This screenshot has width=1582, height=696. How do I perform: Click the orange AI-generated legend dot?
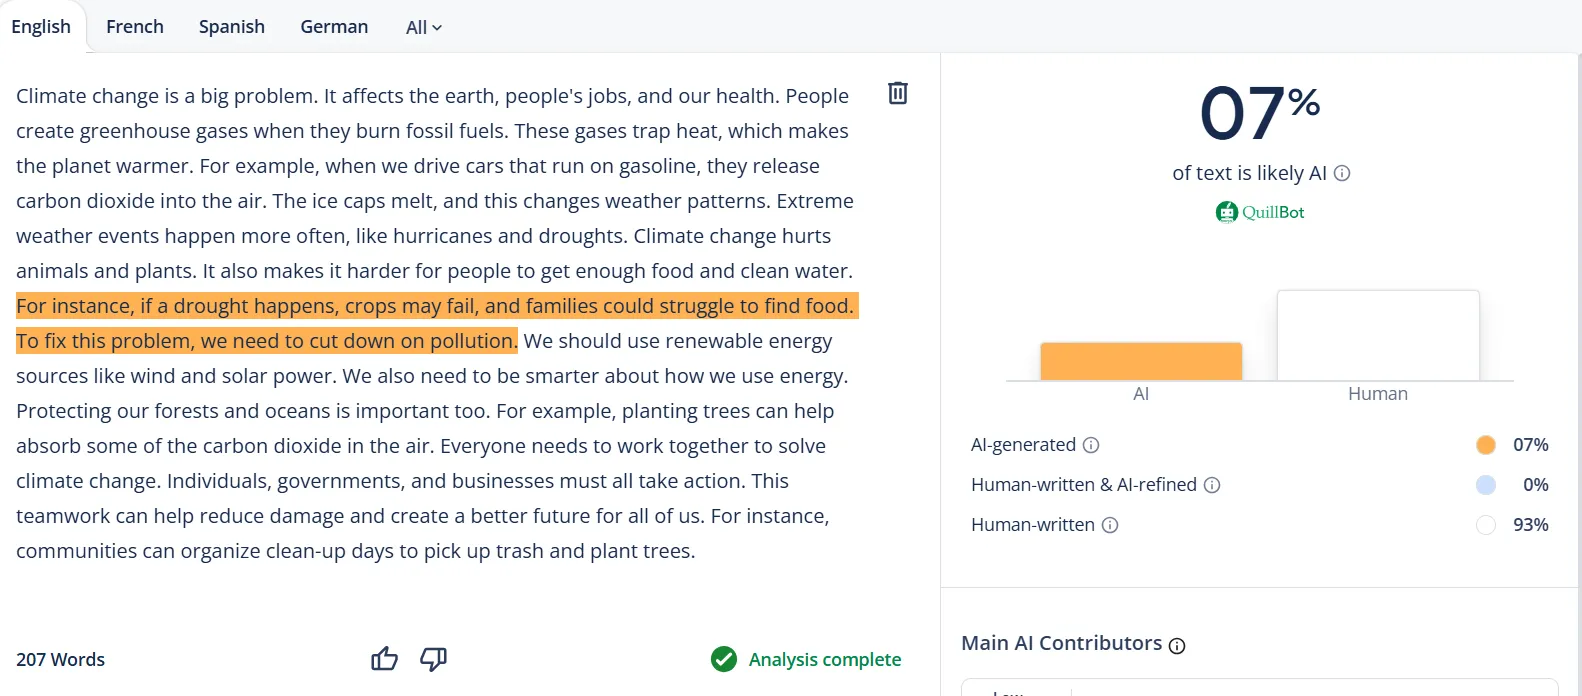tap(1486, 444)
